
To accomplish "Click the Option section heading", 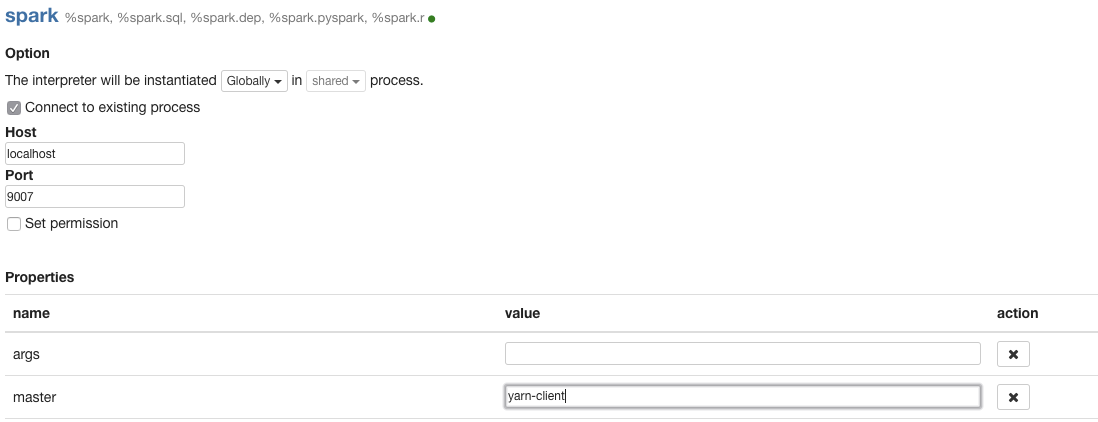I will (27, 53).
